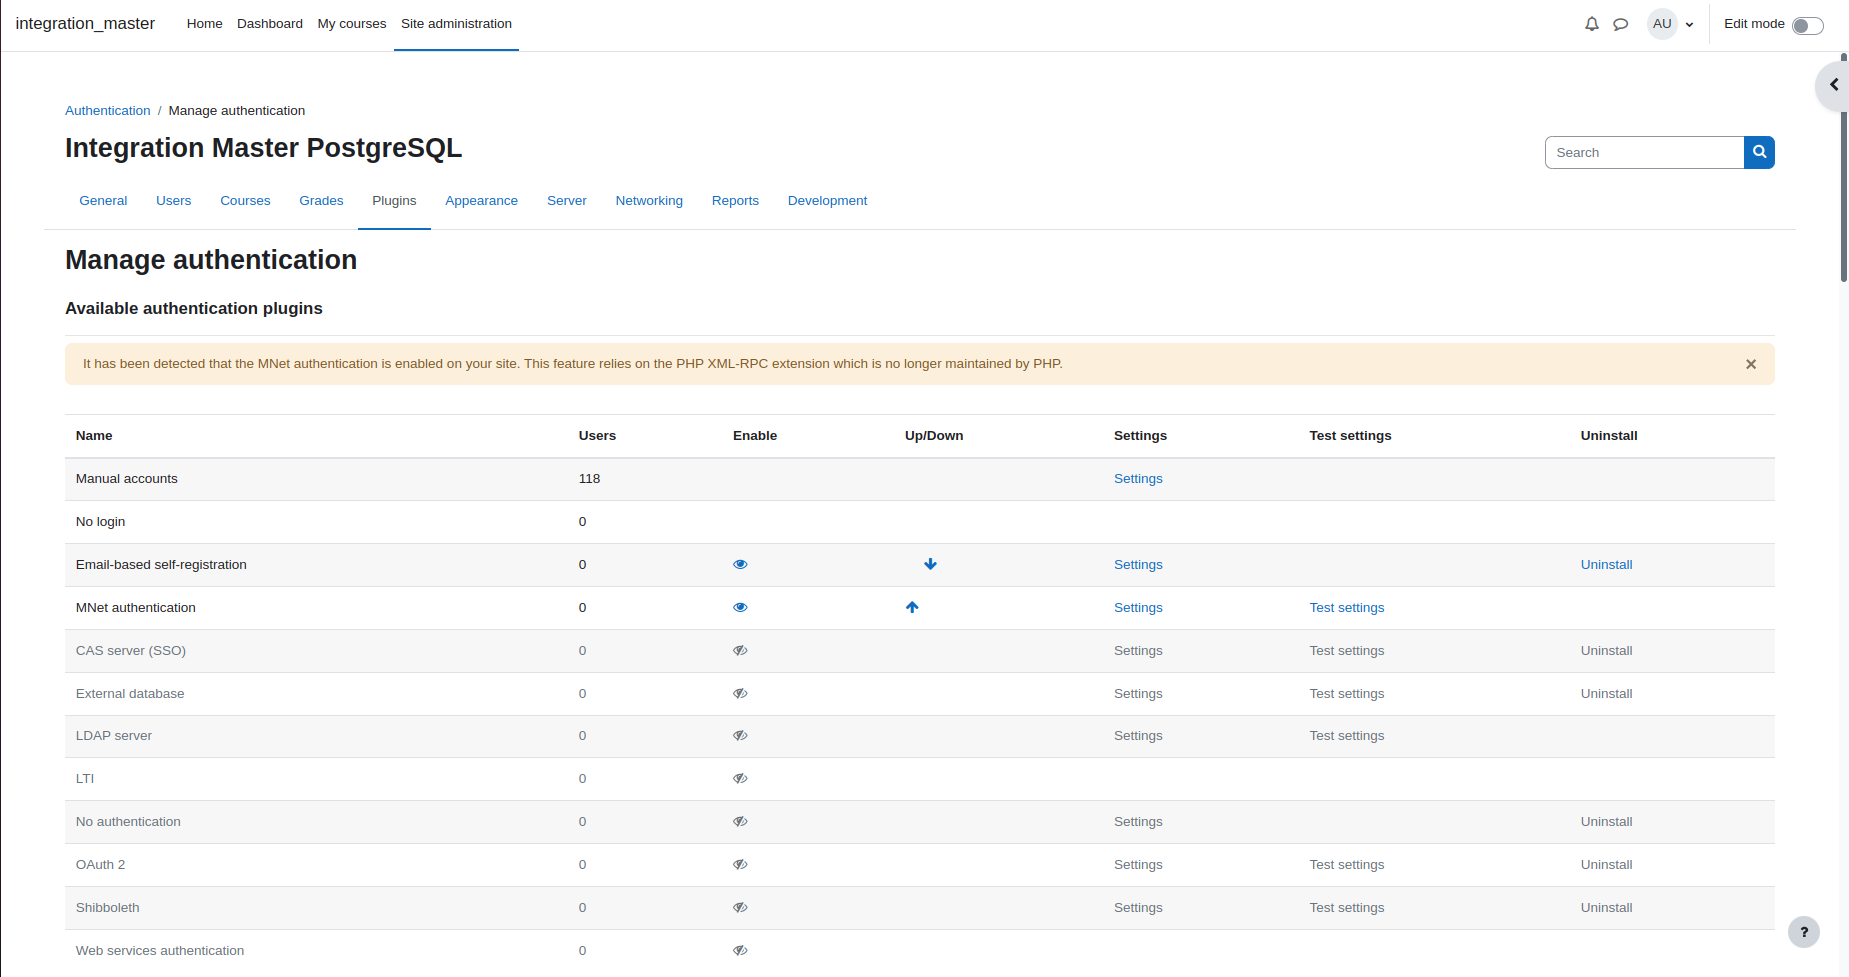The image size is (1849, 977).
Task: Enable CAS server (SSO) plugin
Action: coord(740,650)
